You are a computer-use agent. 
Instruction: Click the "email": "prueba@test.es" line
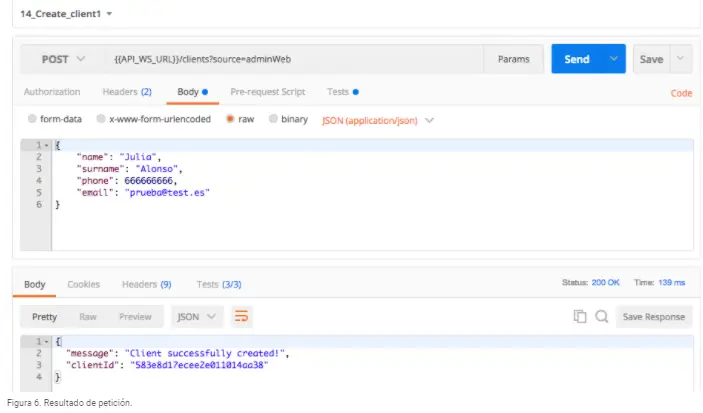coord(143,193)
